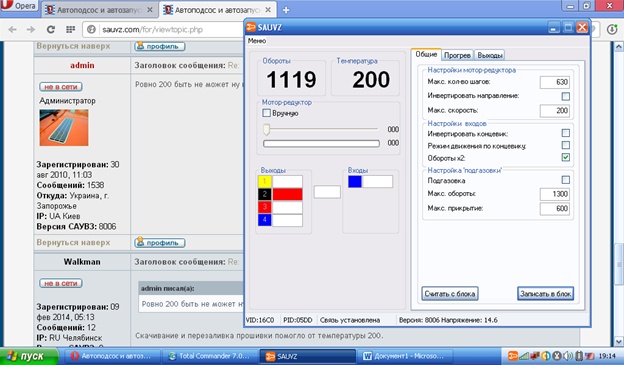The height and width of the screenshot is (365, 624).
Task: Click blue output 4 swatch
Action: click(265, 220)
